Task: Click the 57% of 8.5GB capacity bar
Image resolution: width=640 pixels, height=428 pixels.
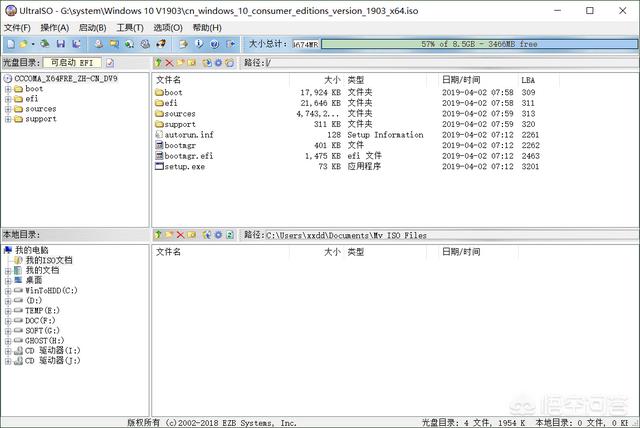Action: pos(479,44)
